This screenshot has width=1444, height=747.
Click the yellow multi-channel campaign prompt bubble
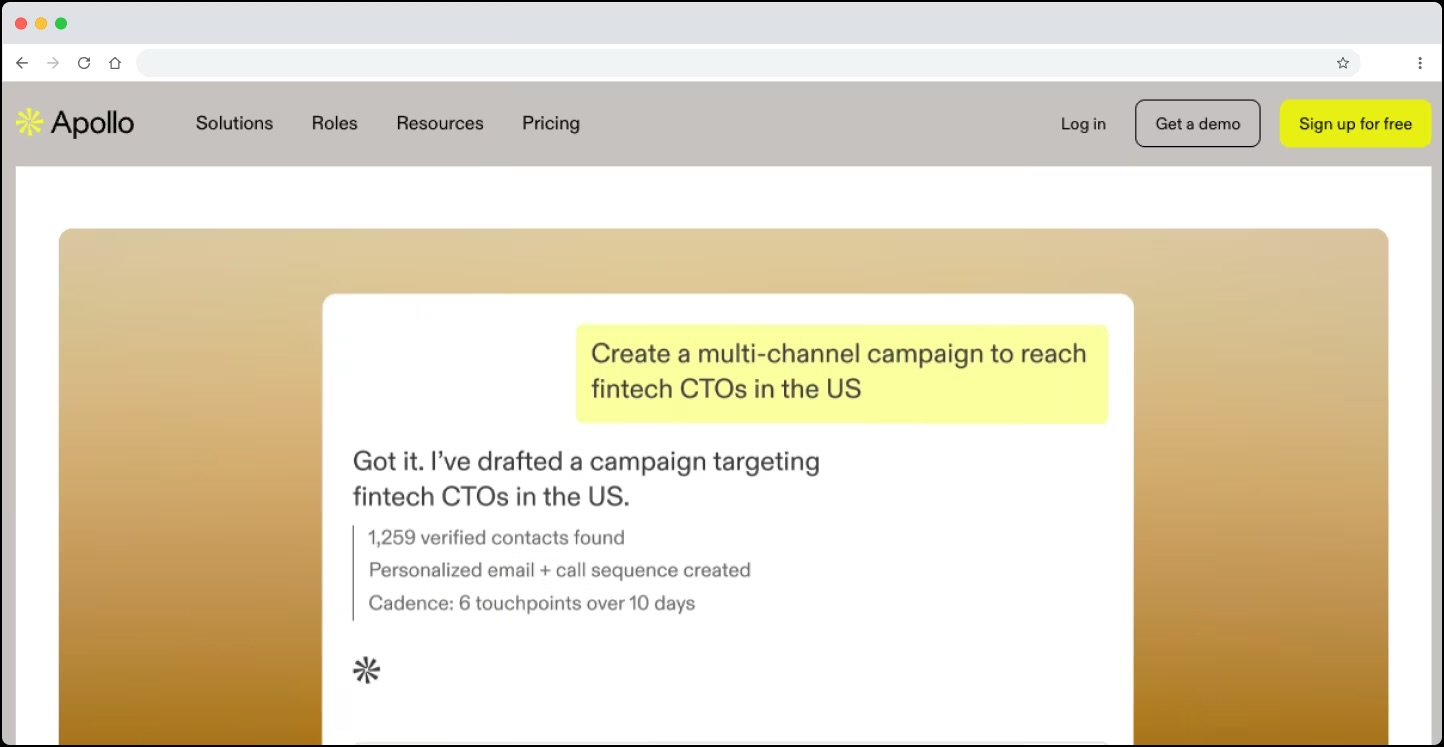tap(842, 373)
